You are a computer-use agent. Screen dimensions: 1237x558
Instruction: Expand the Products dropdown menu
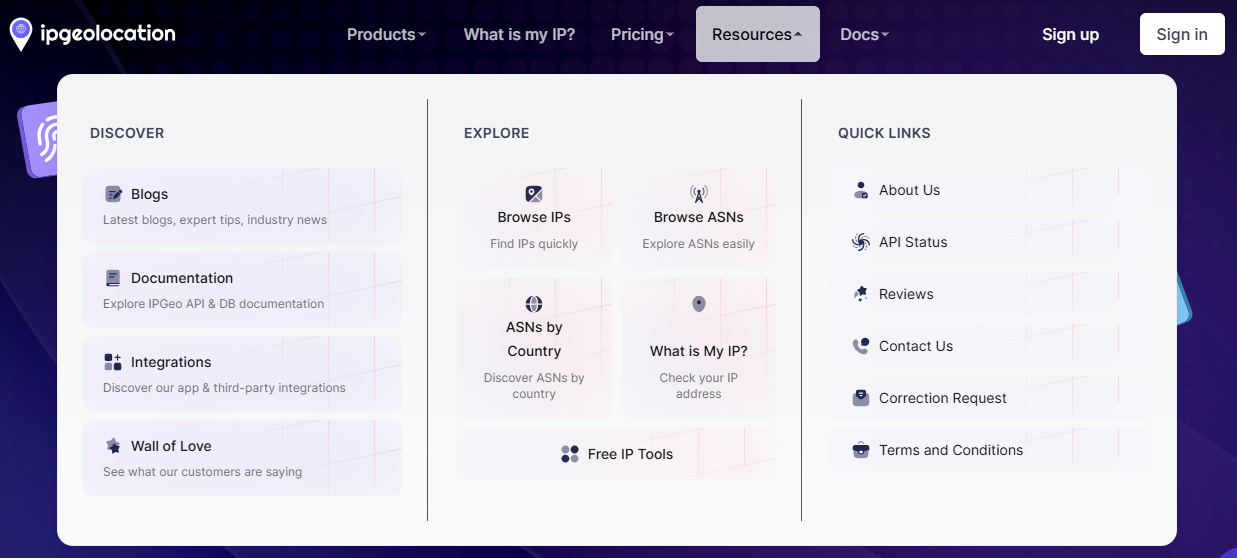(386, 34)
